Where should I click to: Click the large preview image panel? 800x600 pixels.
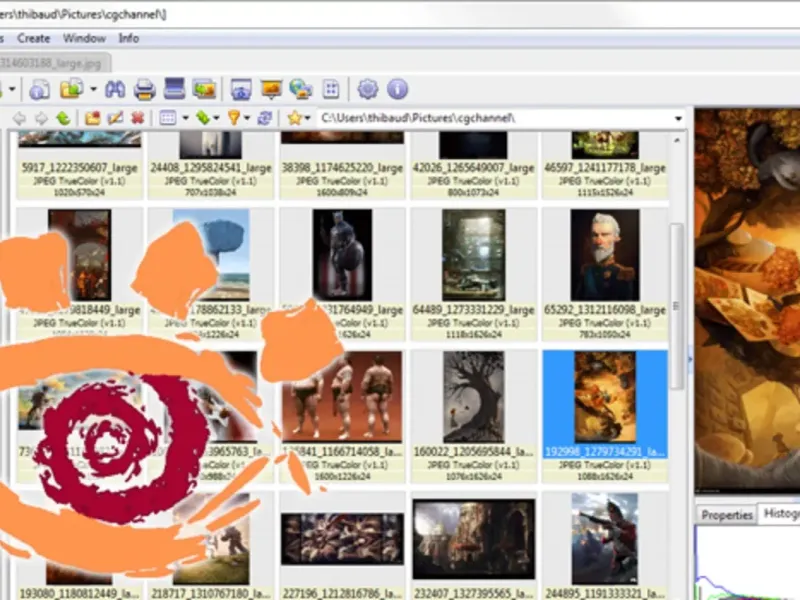(747, 300)
